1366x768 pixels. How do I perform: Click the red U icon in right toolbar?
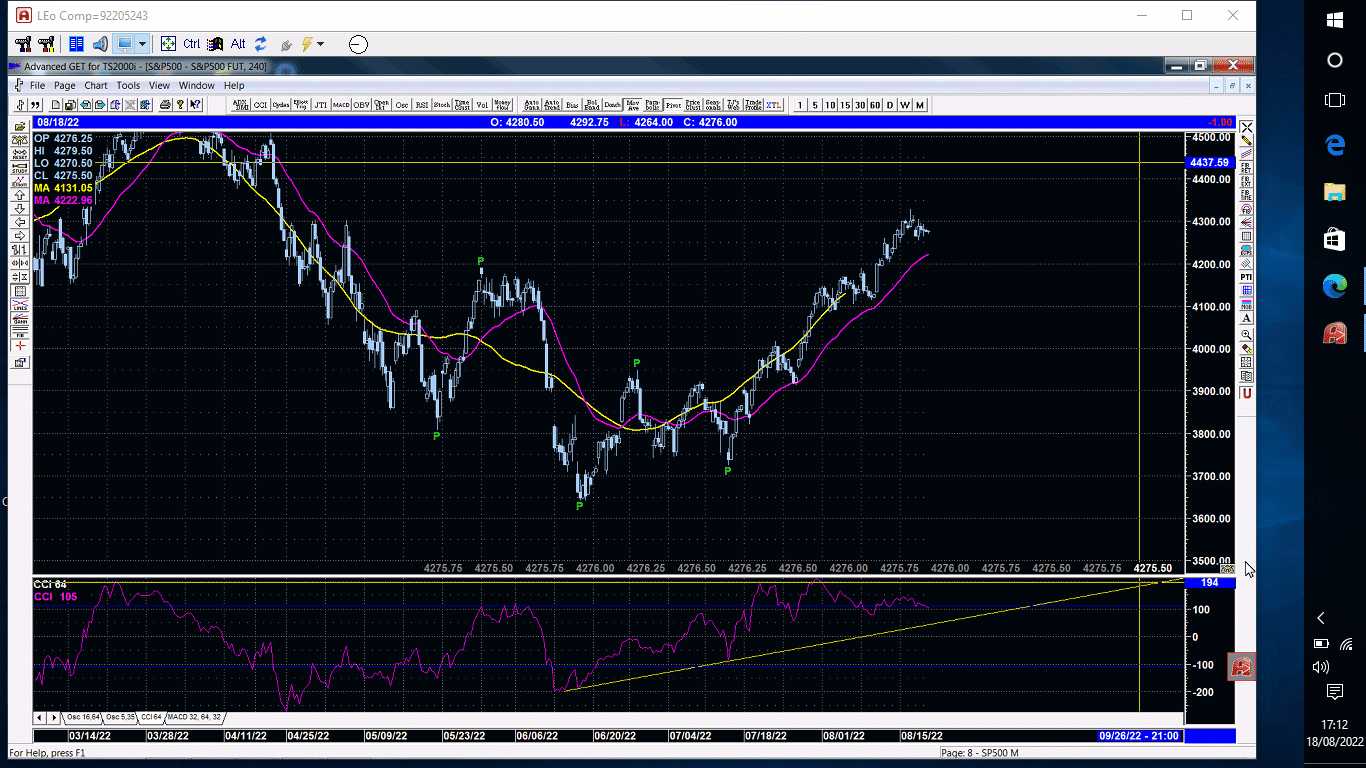point(1247,392)
